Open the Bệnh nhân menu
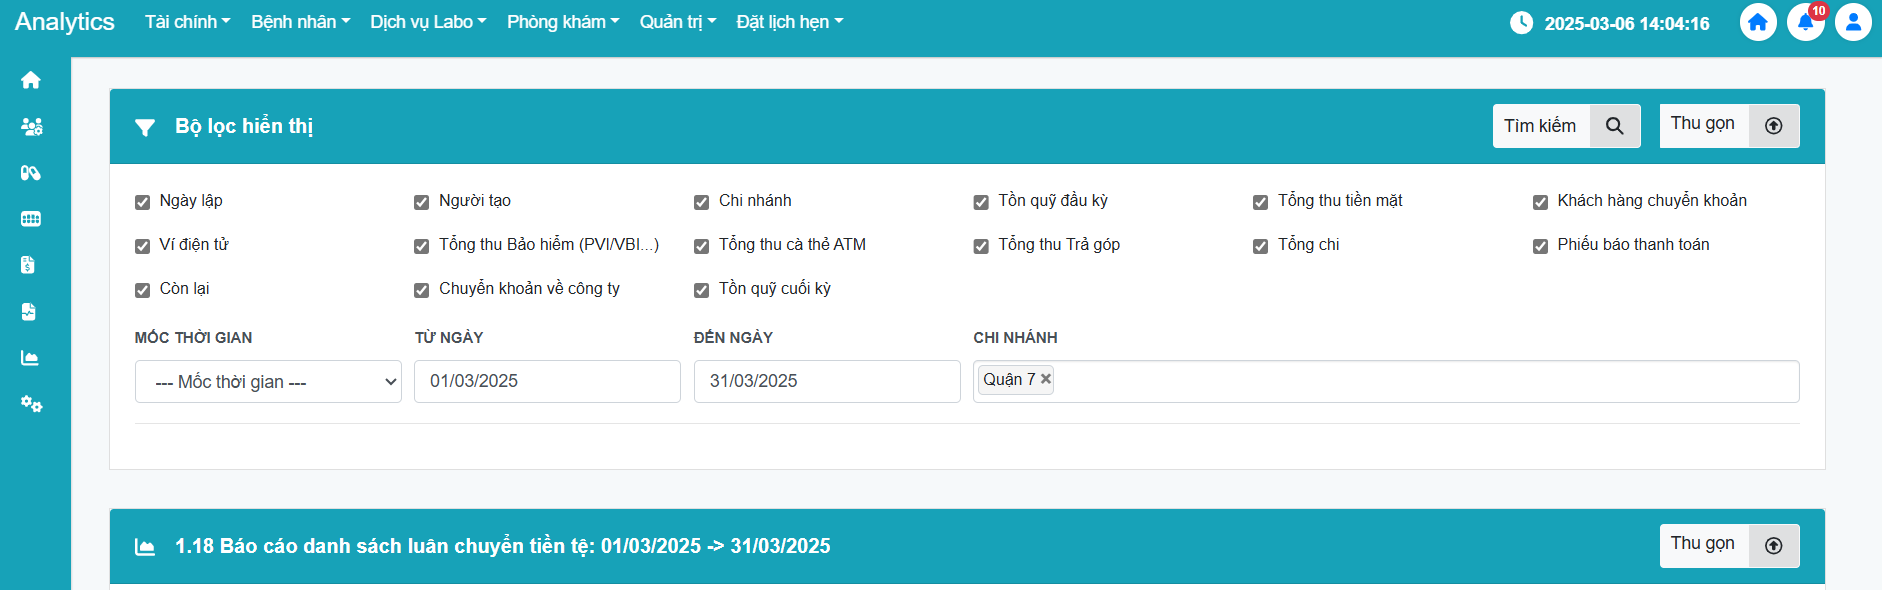 (x=300, y=22)
